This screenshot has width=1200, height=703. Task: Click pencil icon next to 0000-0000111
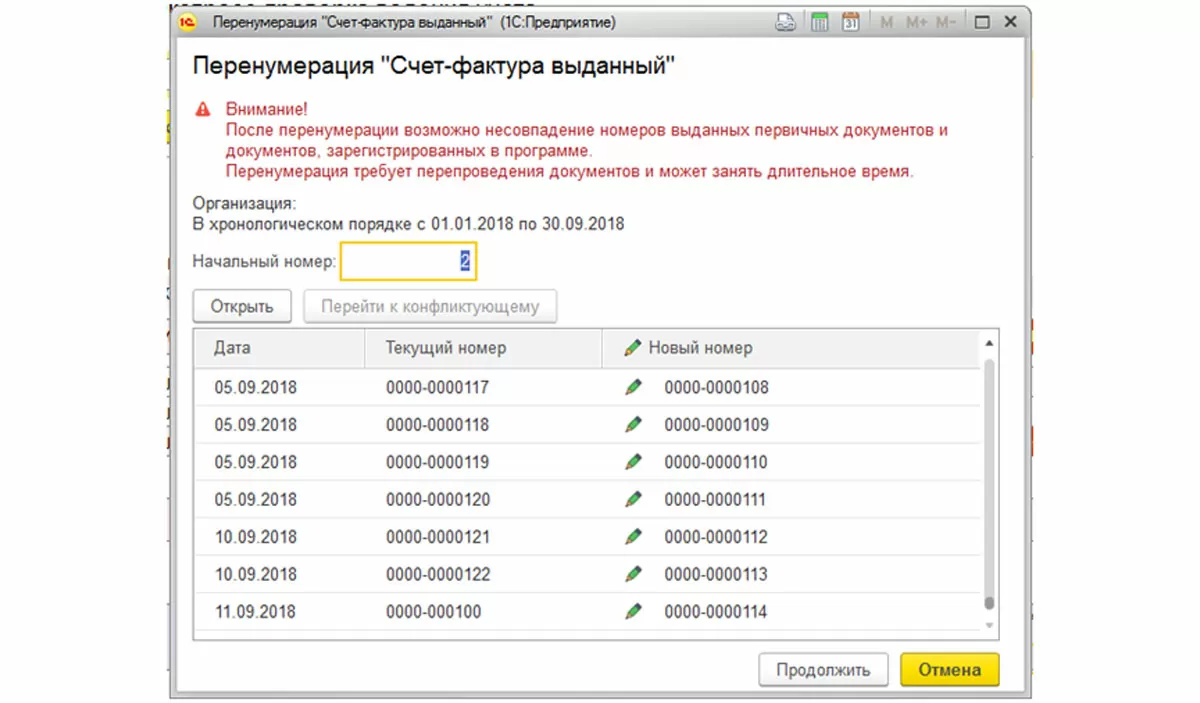point(632,499)
